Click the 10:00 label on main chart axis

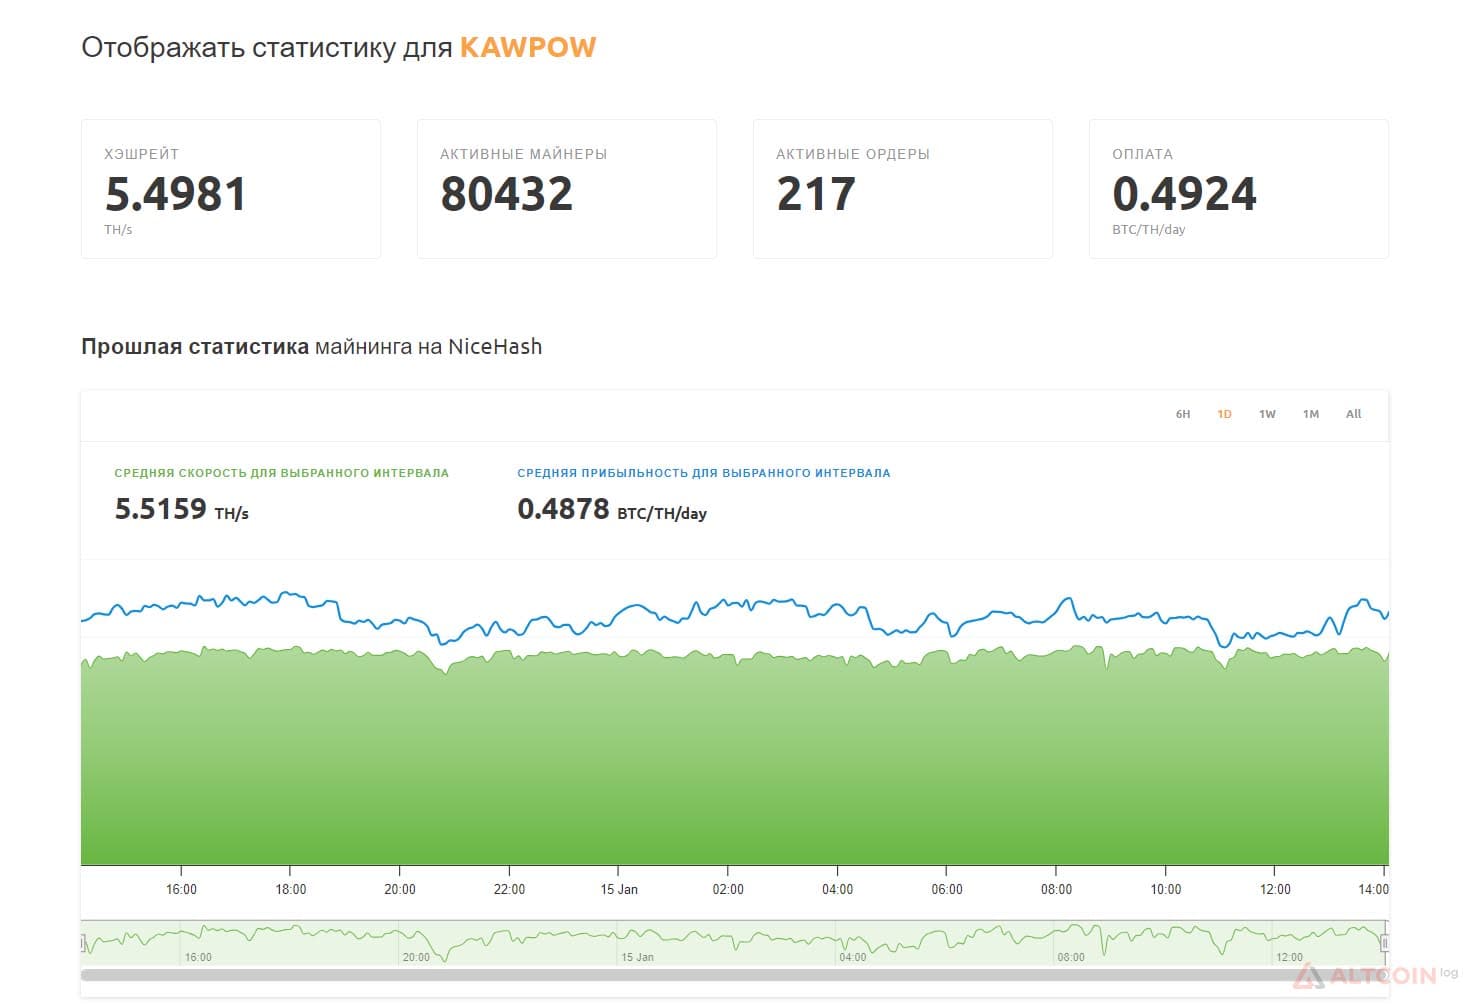(x=1166, y=889)
